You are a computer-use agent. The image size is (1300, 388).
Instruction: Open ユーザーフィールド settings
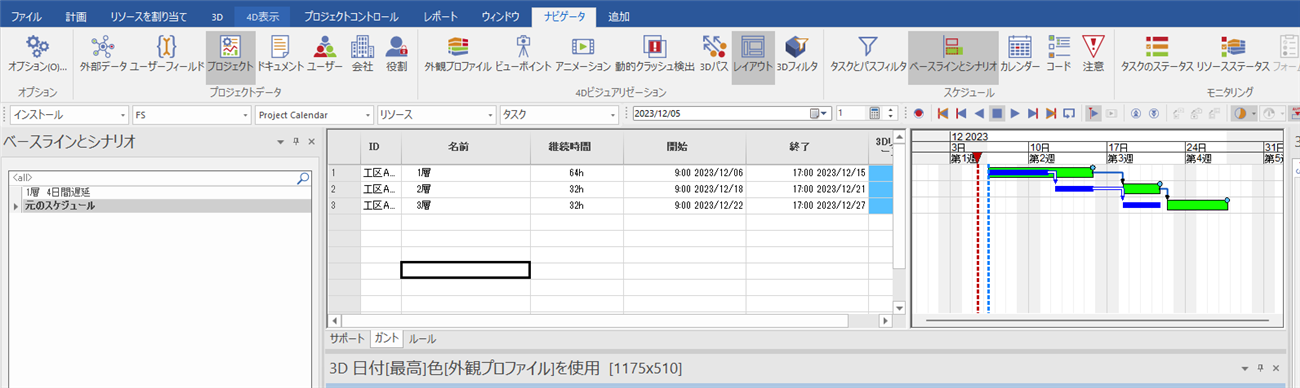[167, 53]
